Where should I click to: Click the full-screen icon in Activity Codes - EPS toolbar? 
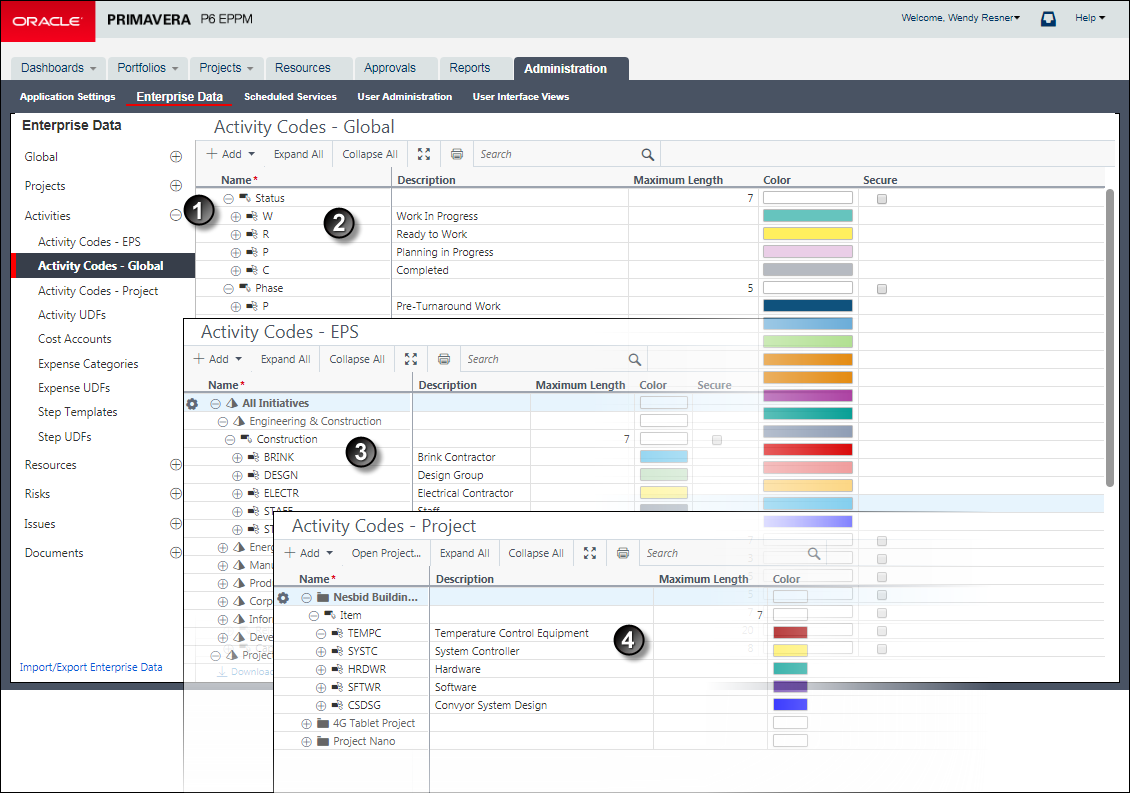coord(411,359)
